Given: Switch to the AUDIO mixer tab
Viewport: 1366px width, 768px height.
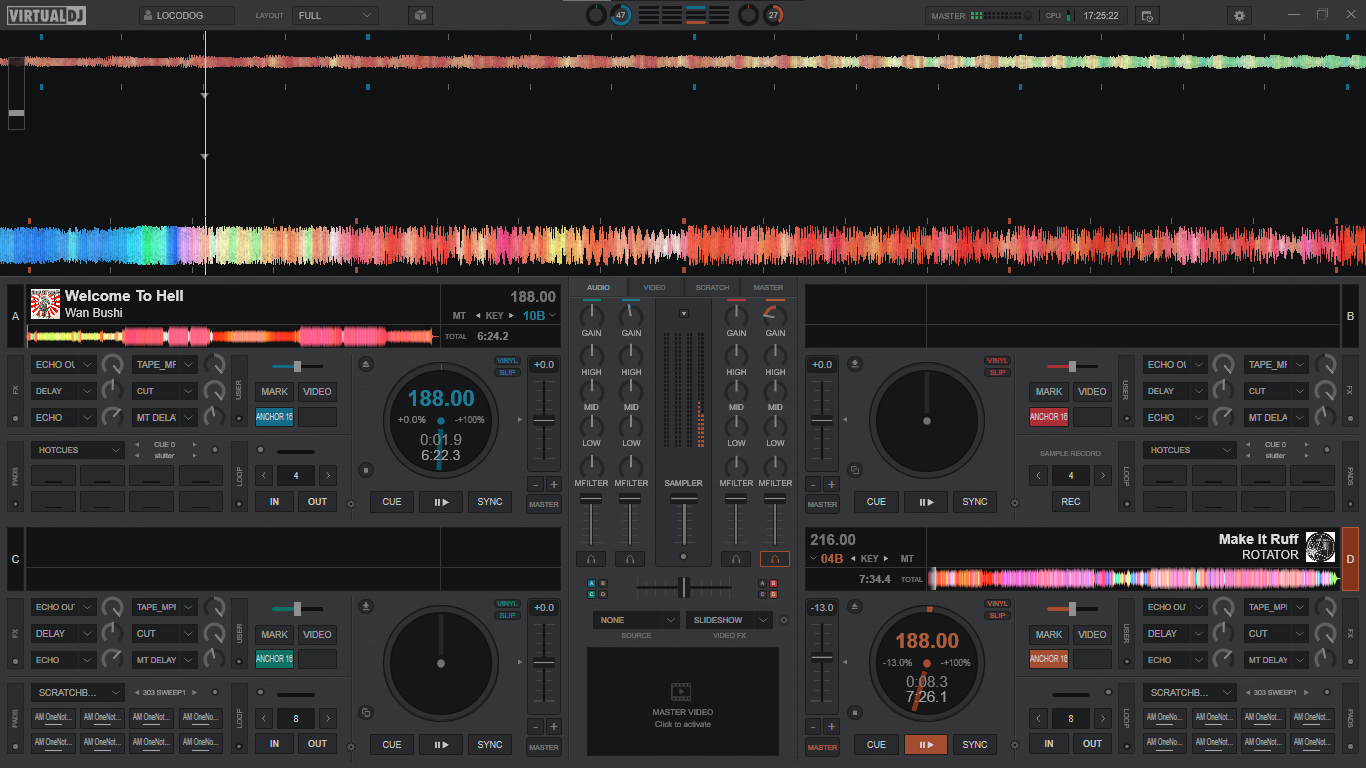Looking at the screenshot, I should (x=598, y=288).
